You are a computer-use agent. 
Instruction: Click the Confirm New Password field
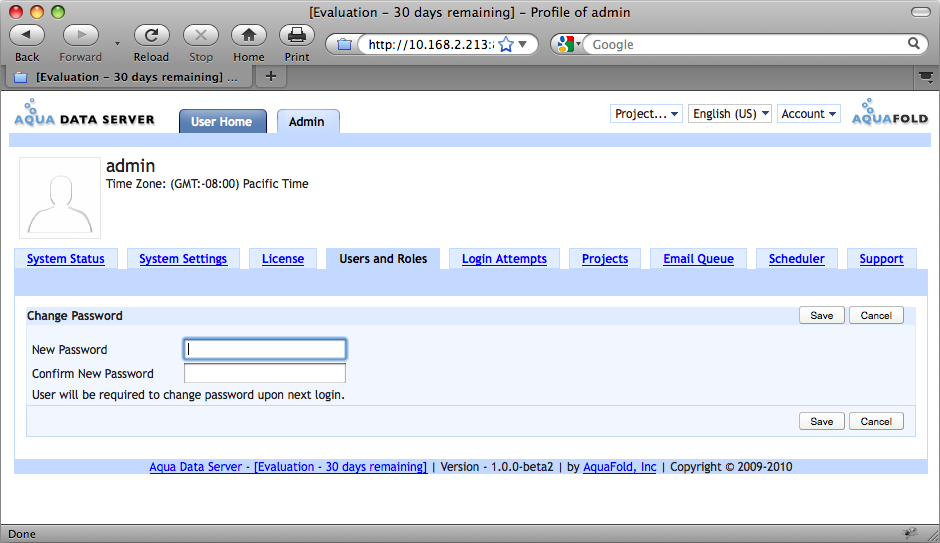pyautogui.click(x=265, y=373)
